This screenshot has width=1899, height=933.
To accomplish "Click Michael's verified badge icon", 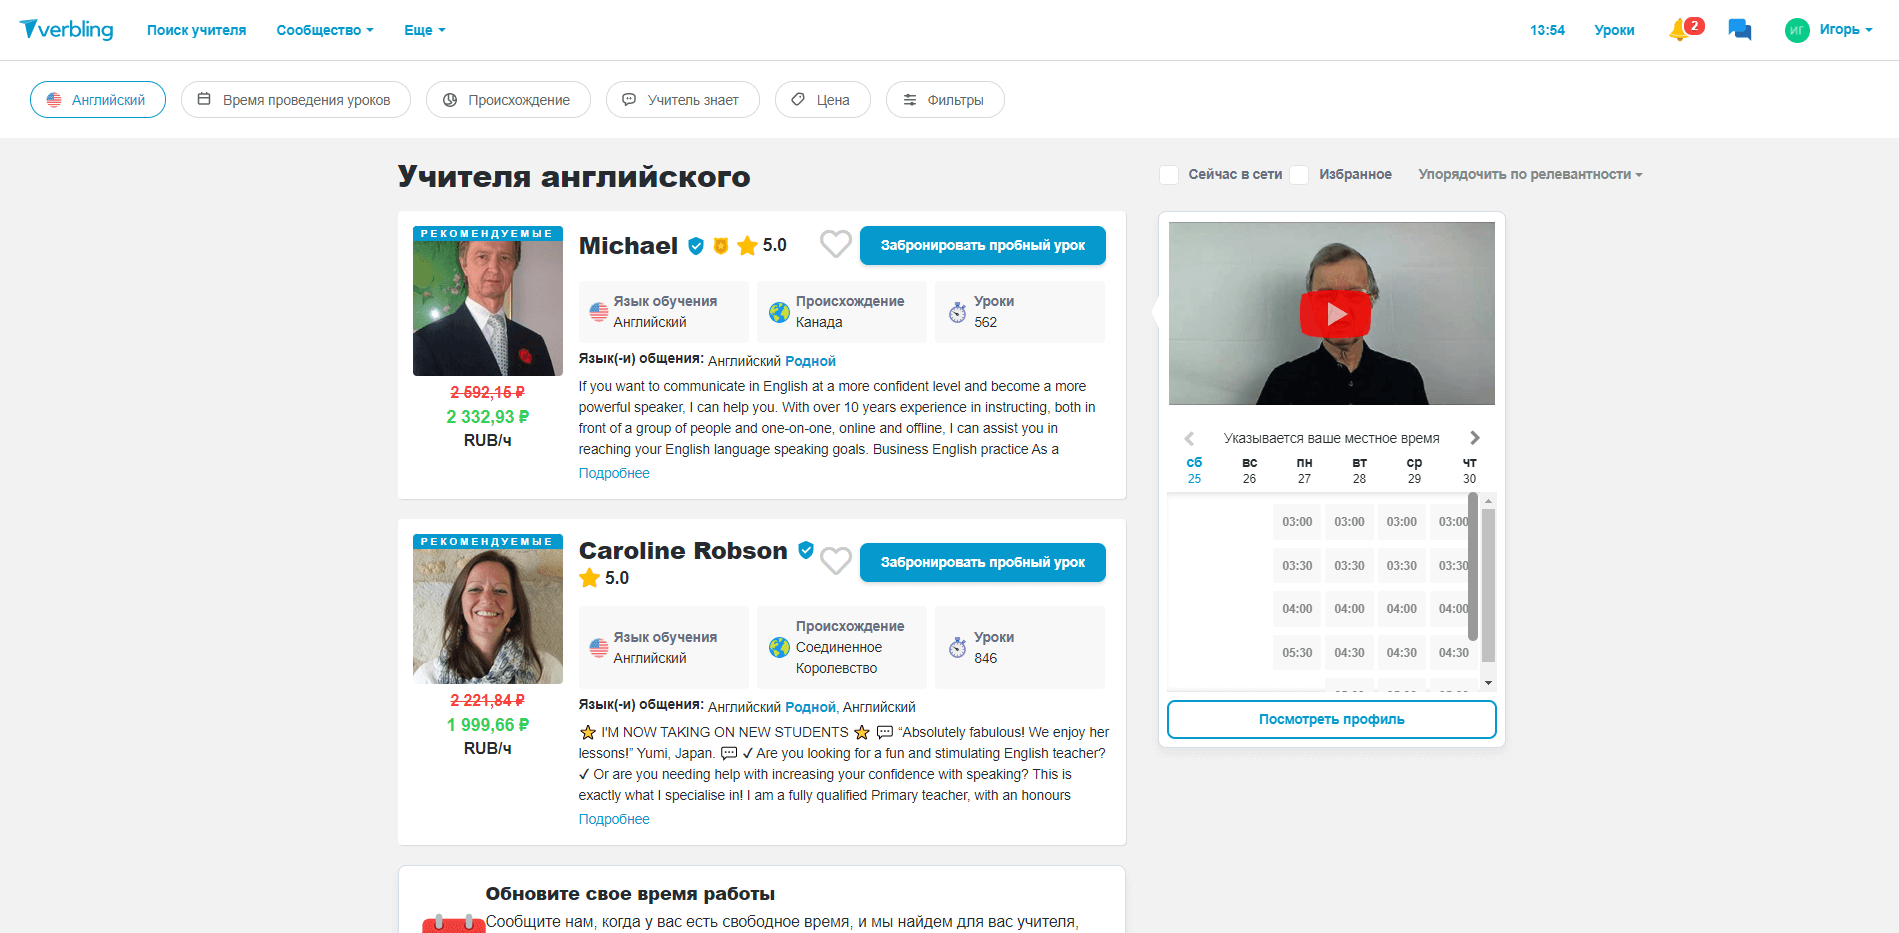I will coord(696,246).
